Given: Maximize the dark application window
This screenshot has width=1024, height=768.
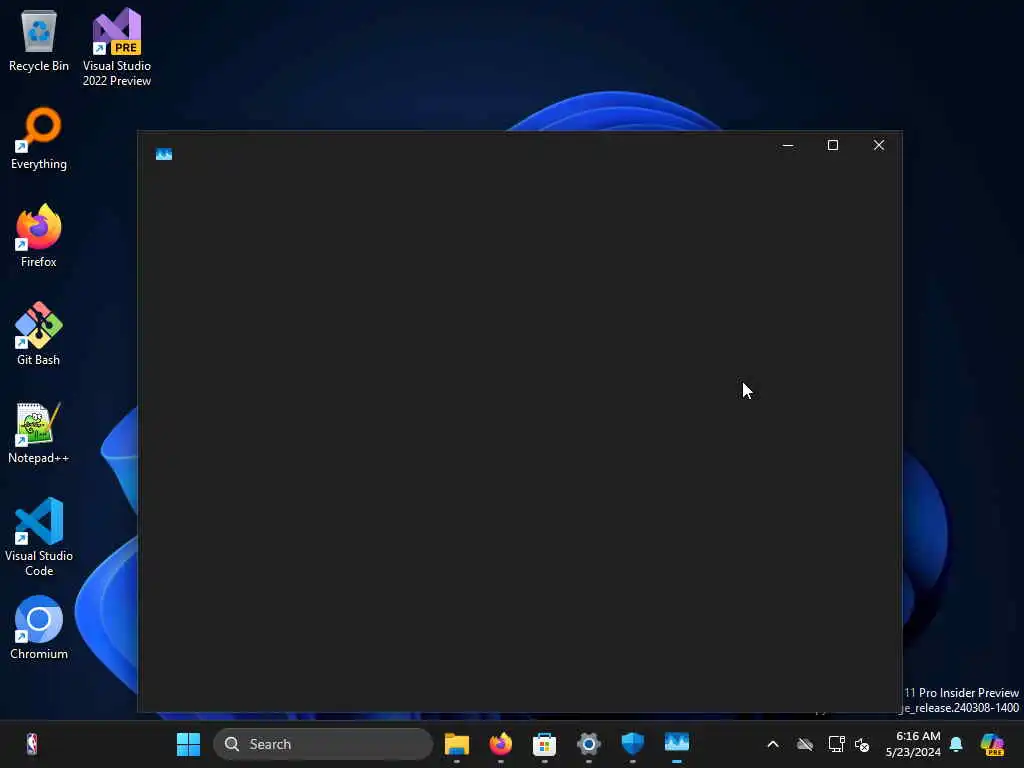Looking at the screenshot, I should click(x=833, y=145).
